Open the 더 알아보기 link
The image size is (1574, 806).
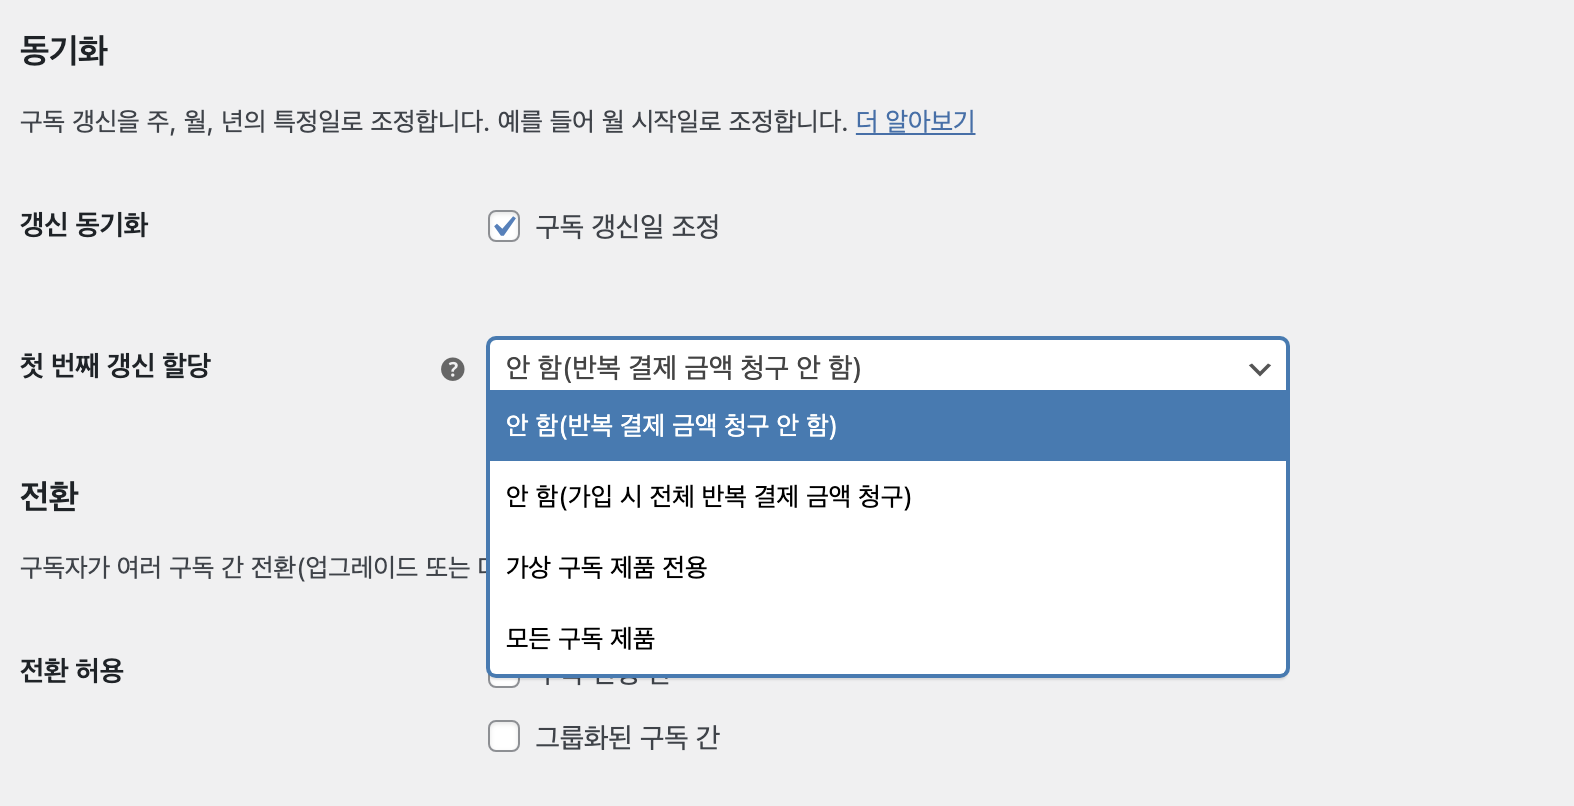pos(915,122)
